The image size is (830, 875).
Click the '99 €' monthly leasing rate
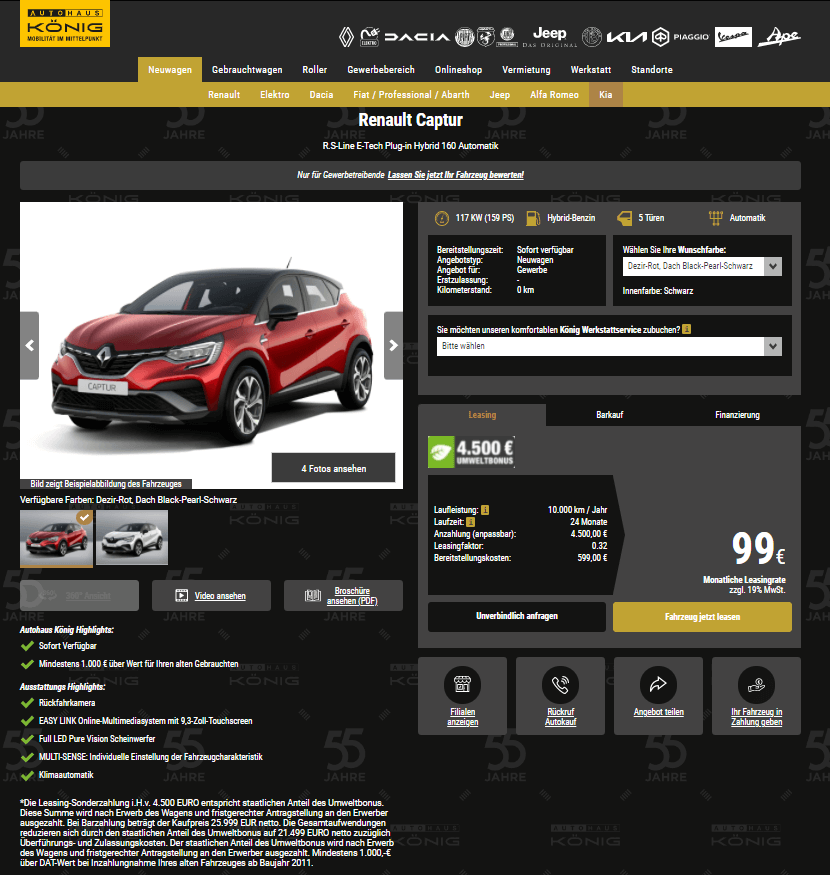tap(758, 549)
